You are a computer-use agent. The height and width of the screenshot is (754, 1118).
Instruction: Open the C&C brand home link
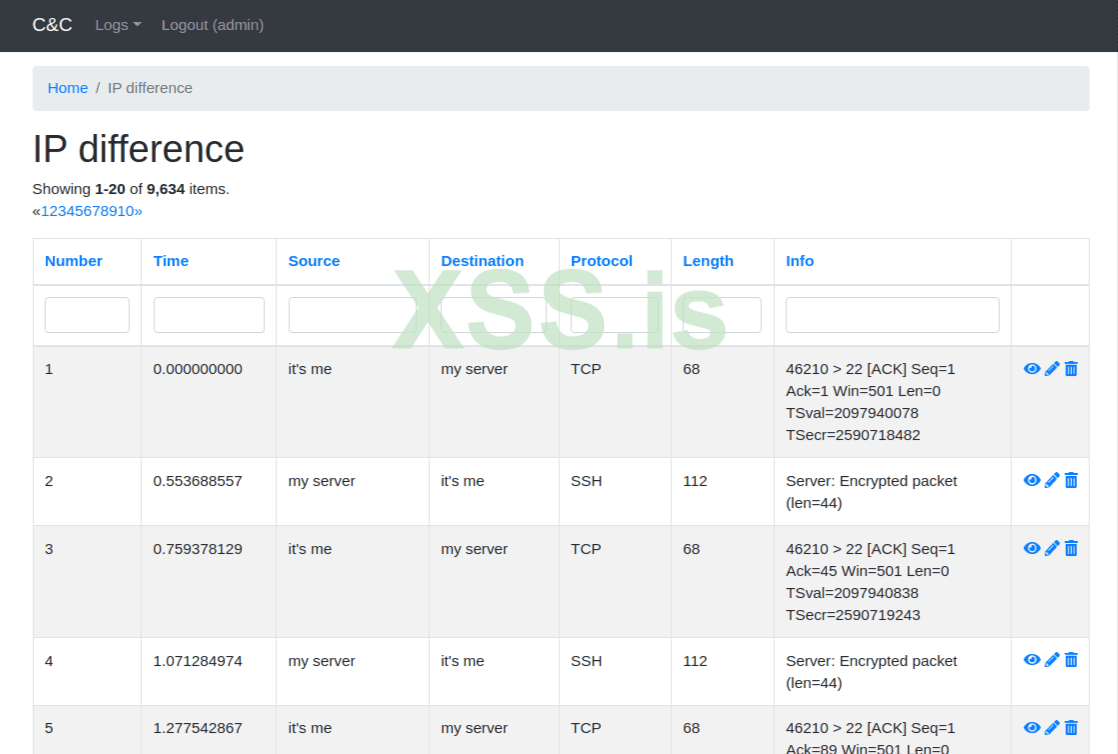[x=52, y=25]
